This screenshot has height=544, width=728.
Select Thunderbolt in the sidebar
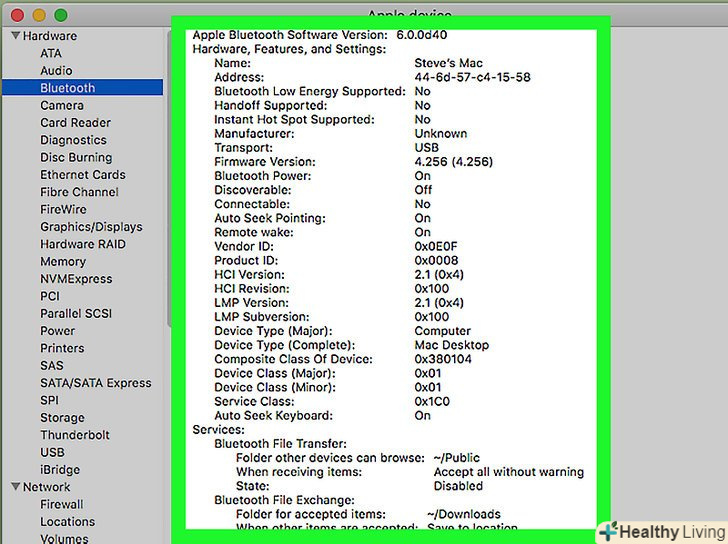(75, 435)
